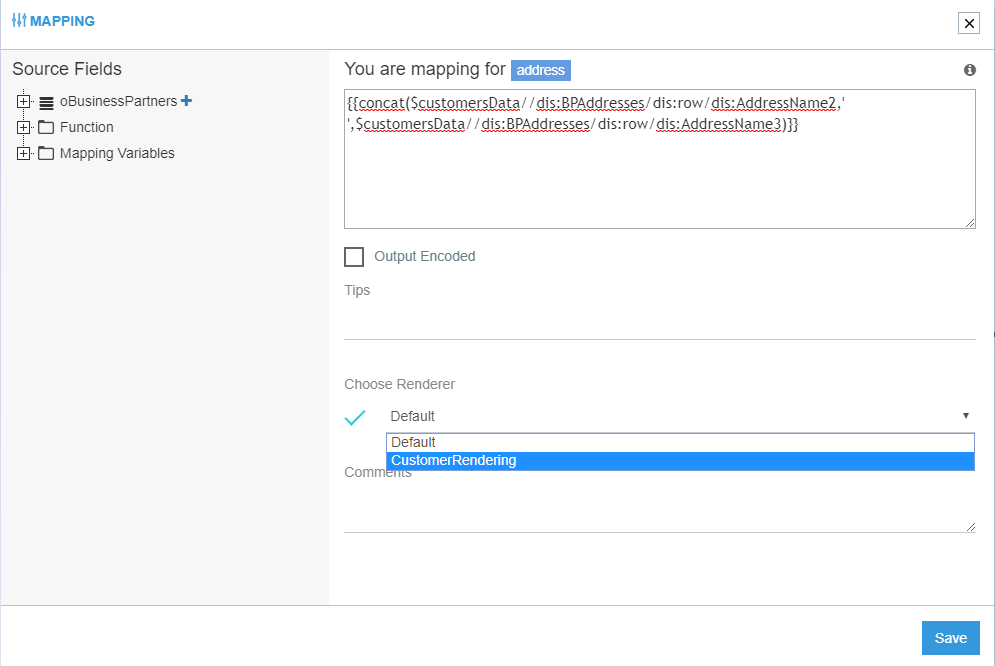Click the info icon above the expression box
Screen dimensions: 995x666
point(969,70)
